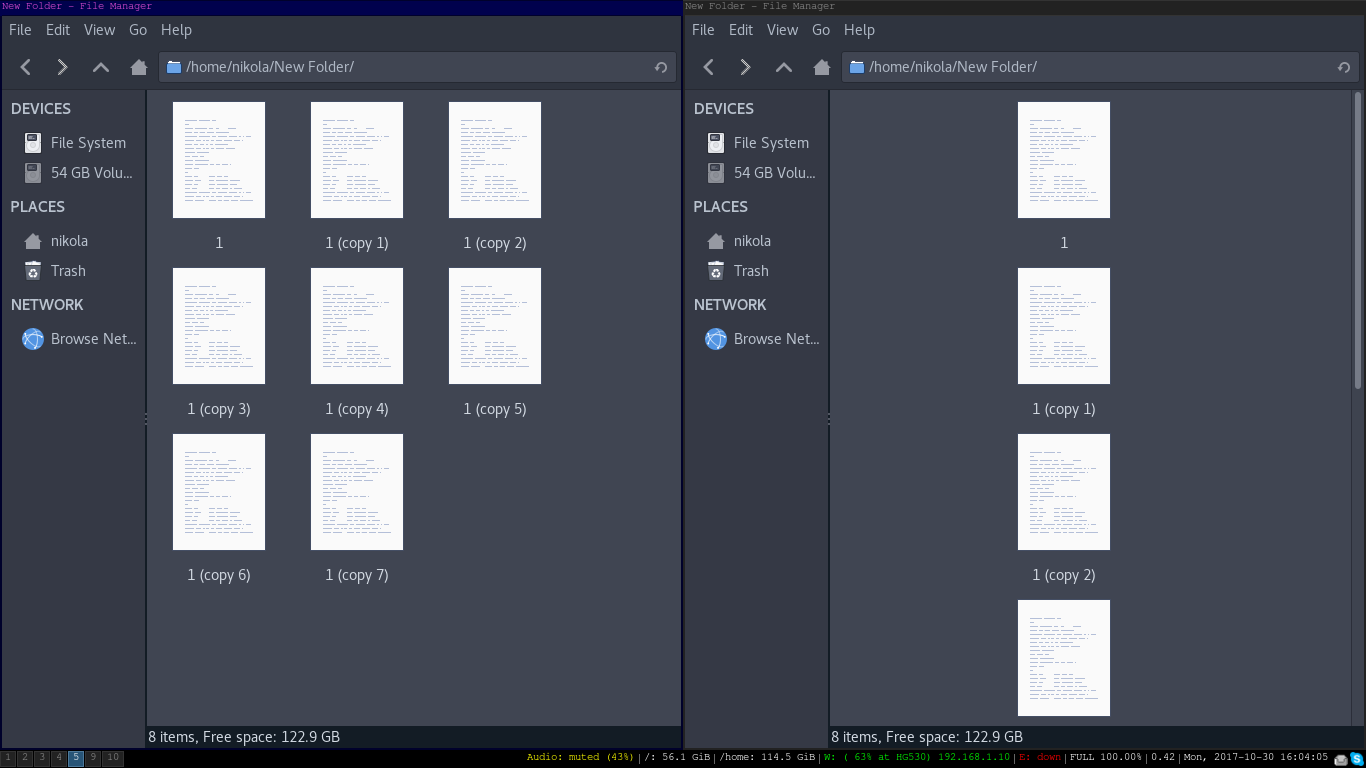Open the Go menu in left window

tap(138, 30)
